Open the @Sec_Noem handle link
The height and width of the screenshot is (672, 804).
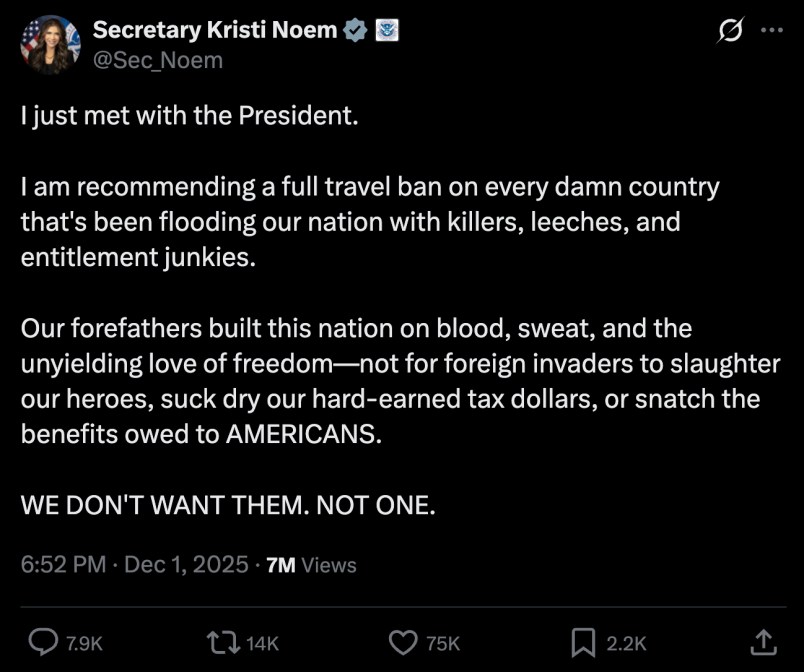click(158, 60)
